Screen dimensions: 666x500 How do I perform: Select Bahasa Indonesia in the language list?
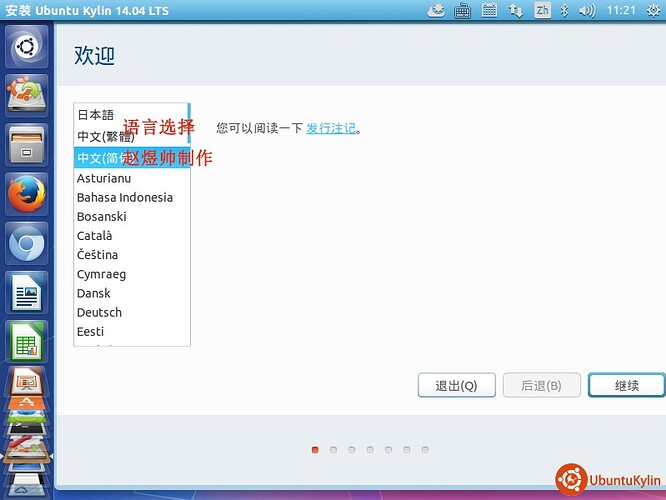click(x=132, y=198)
